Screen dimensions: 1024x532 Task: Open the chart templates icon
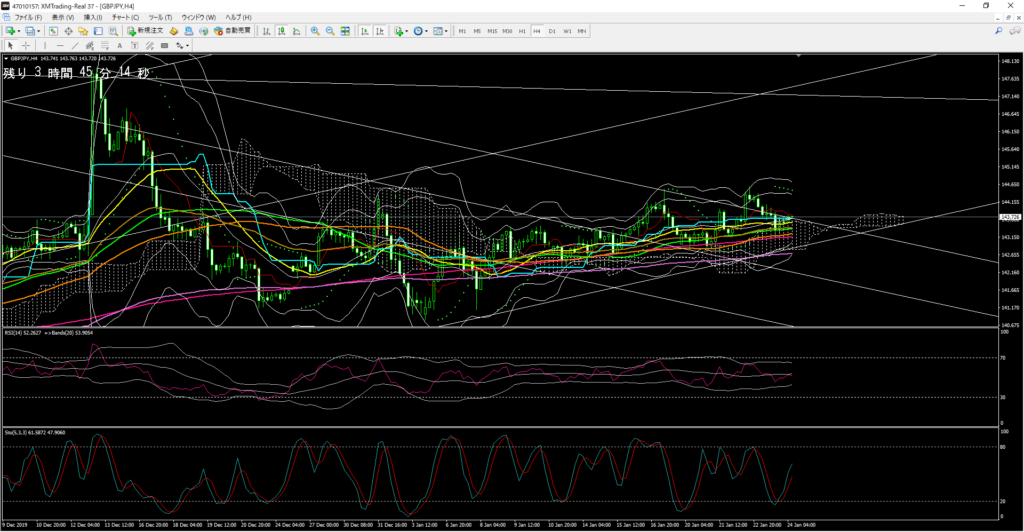coord(438,31)
